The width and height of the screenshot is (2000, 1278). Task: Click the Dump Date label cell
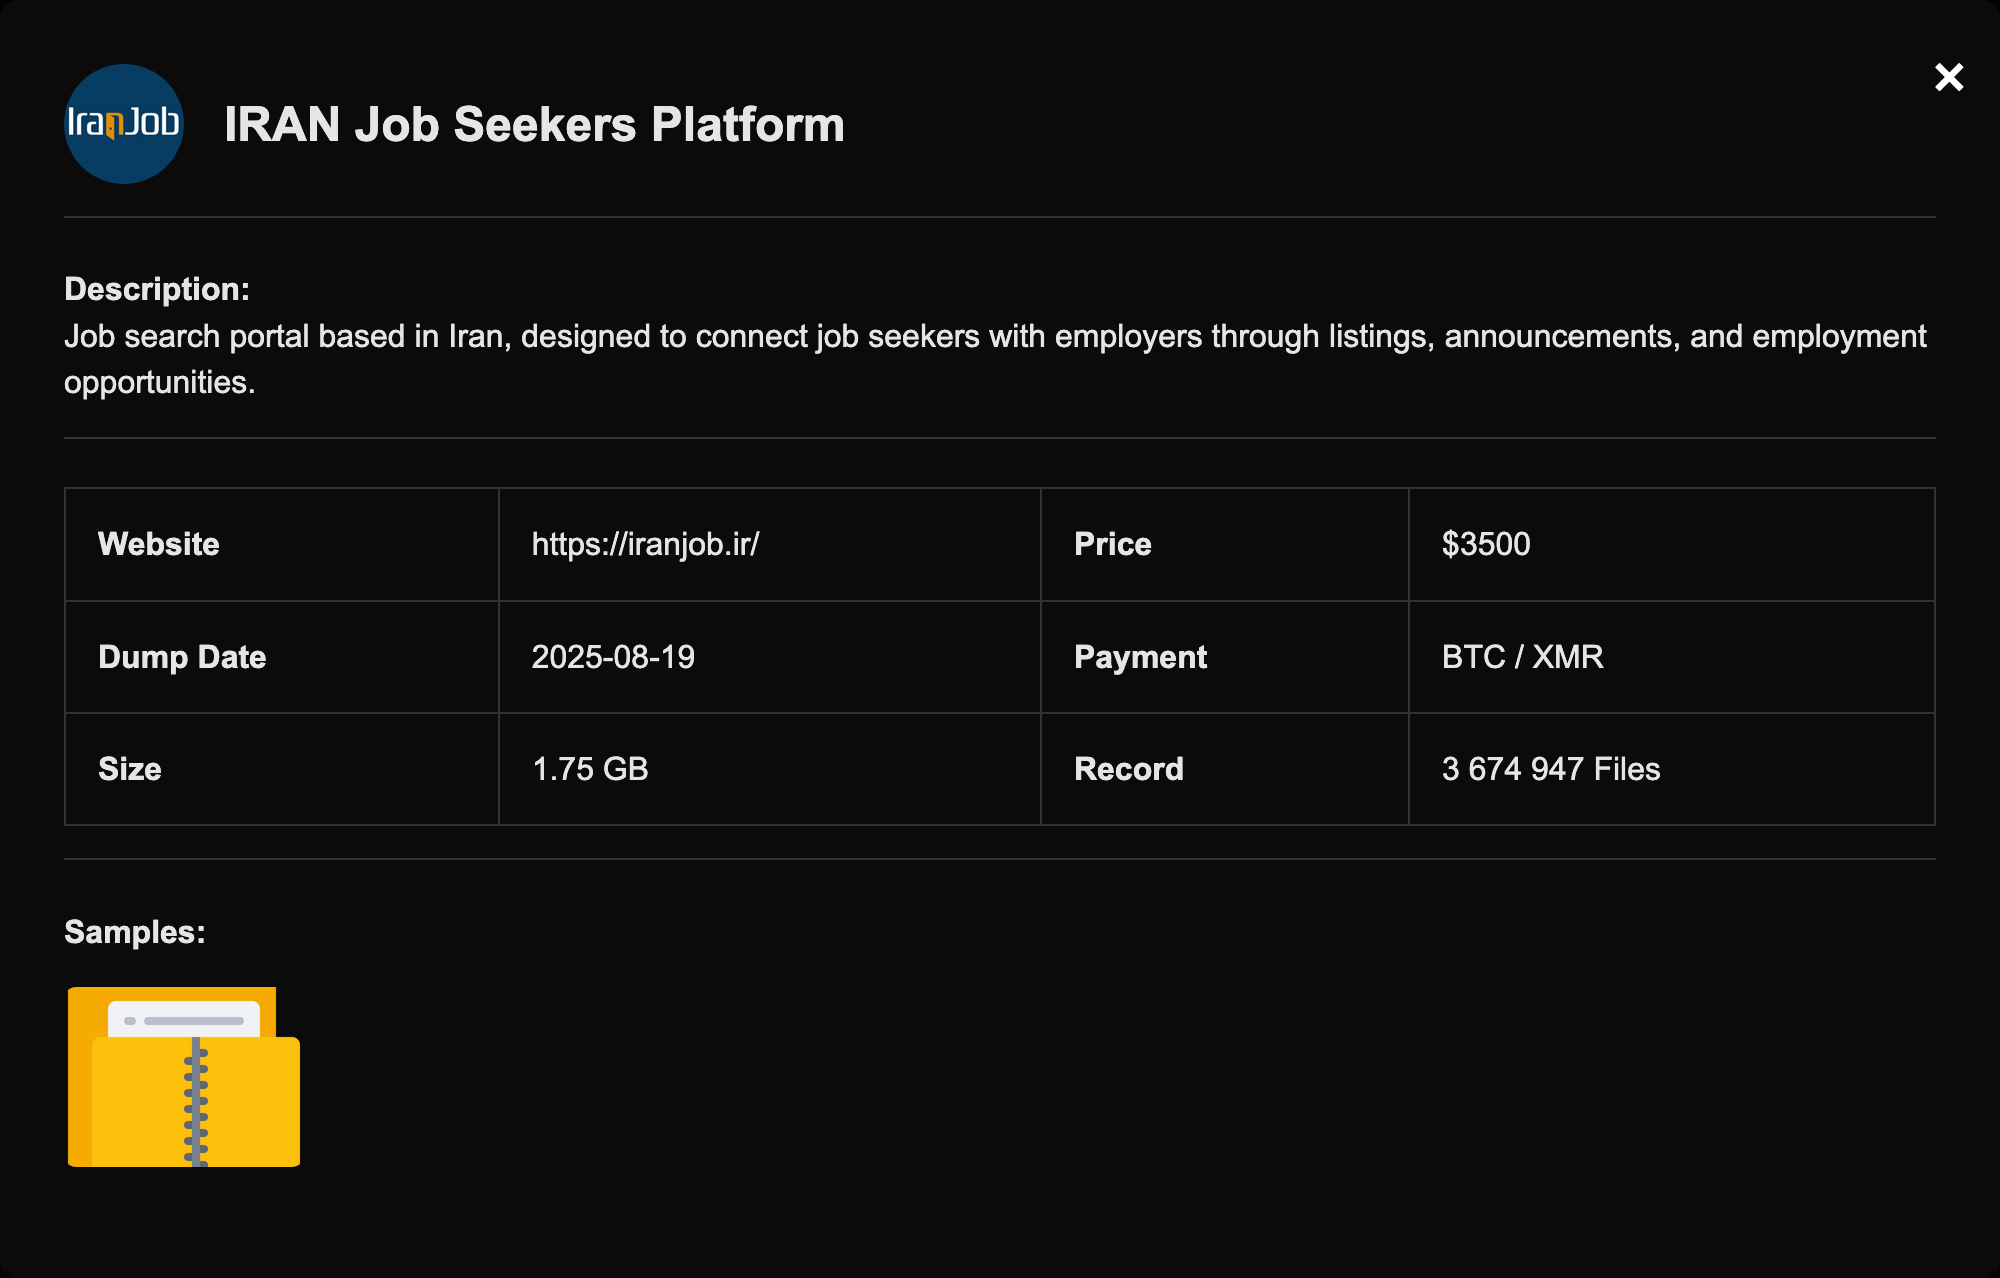click(x=182, y=657)
